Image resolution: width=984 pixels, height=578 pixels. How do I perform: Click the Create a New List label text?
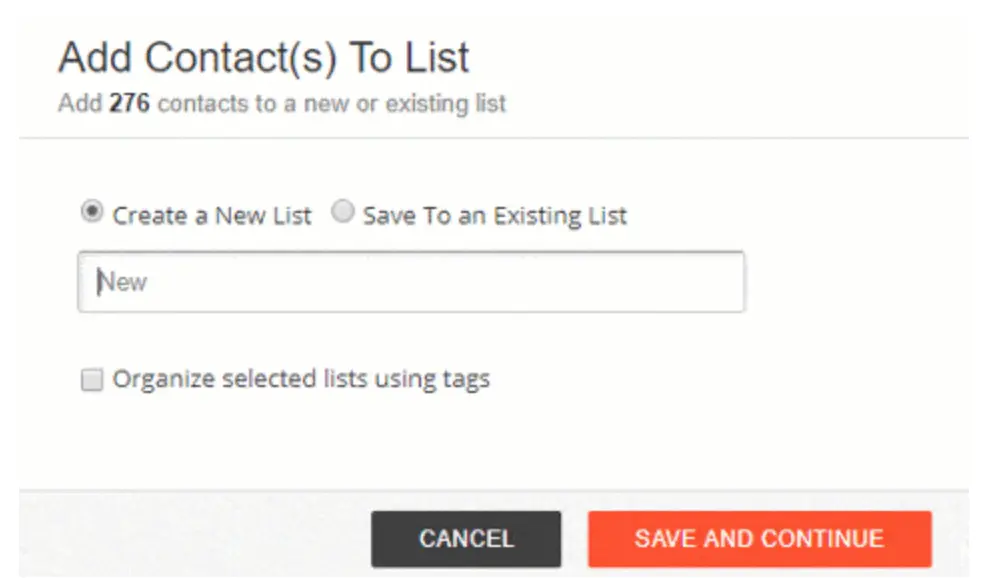click(x=210, y=213)
